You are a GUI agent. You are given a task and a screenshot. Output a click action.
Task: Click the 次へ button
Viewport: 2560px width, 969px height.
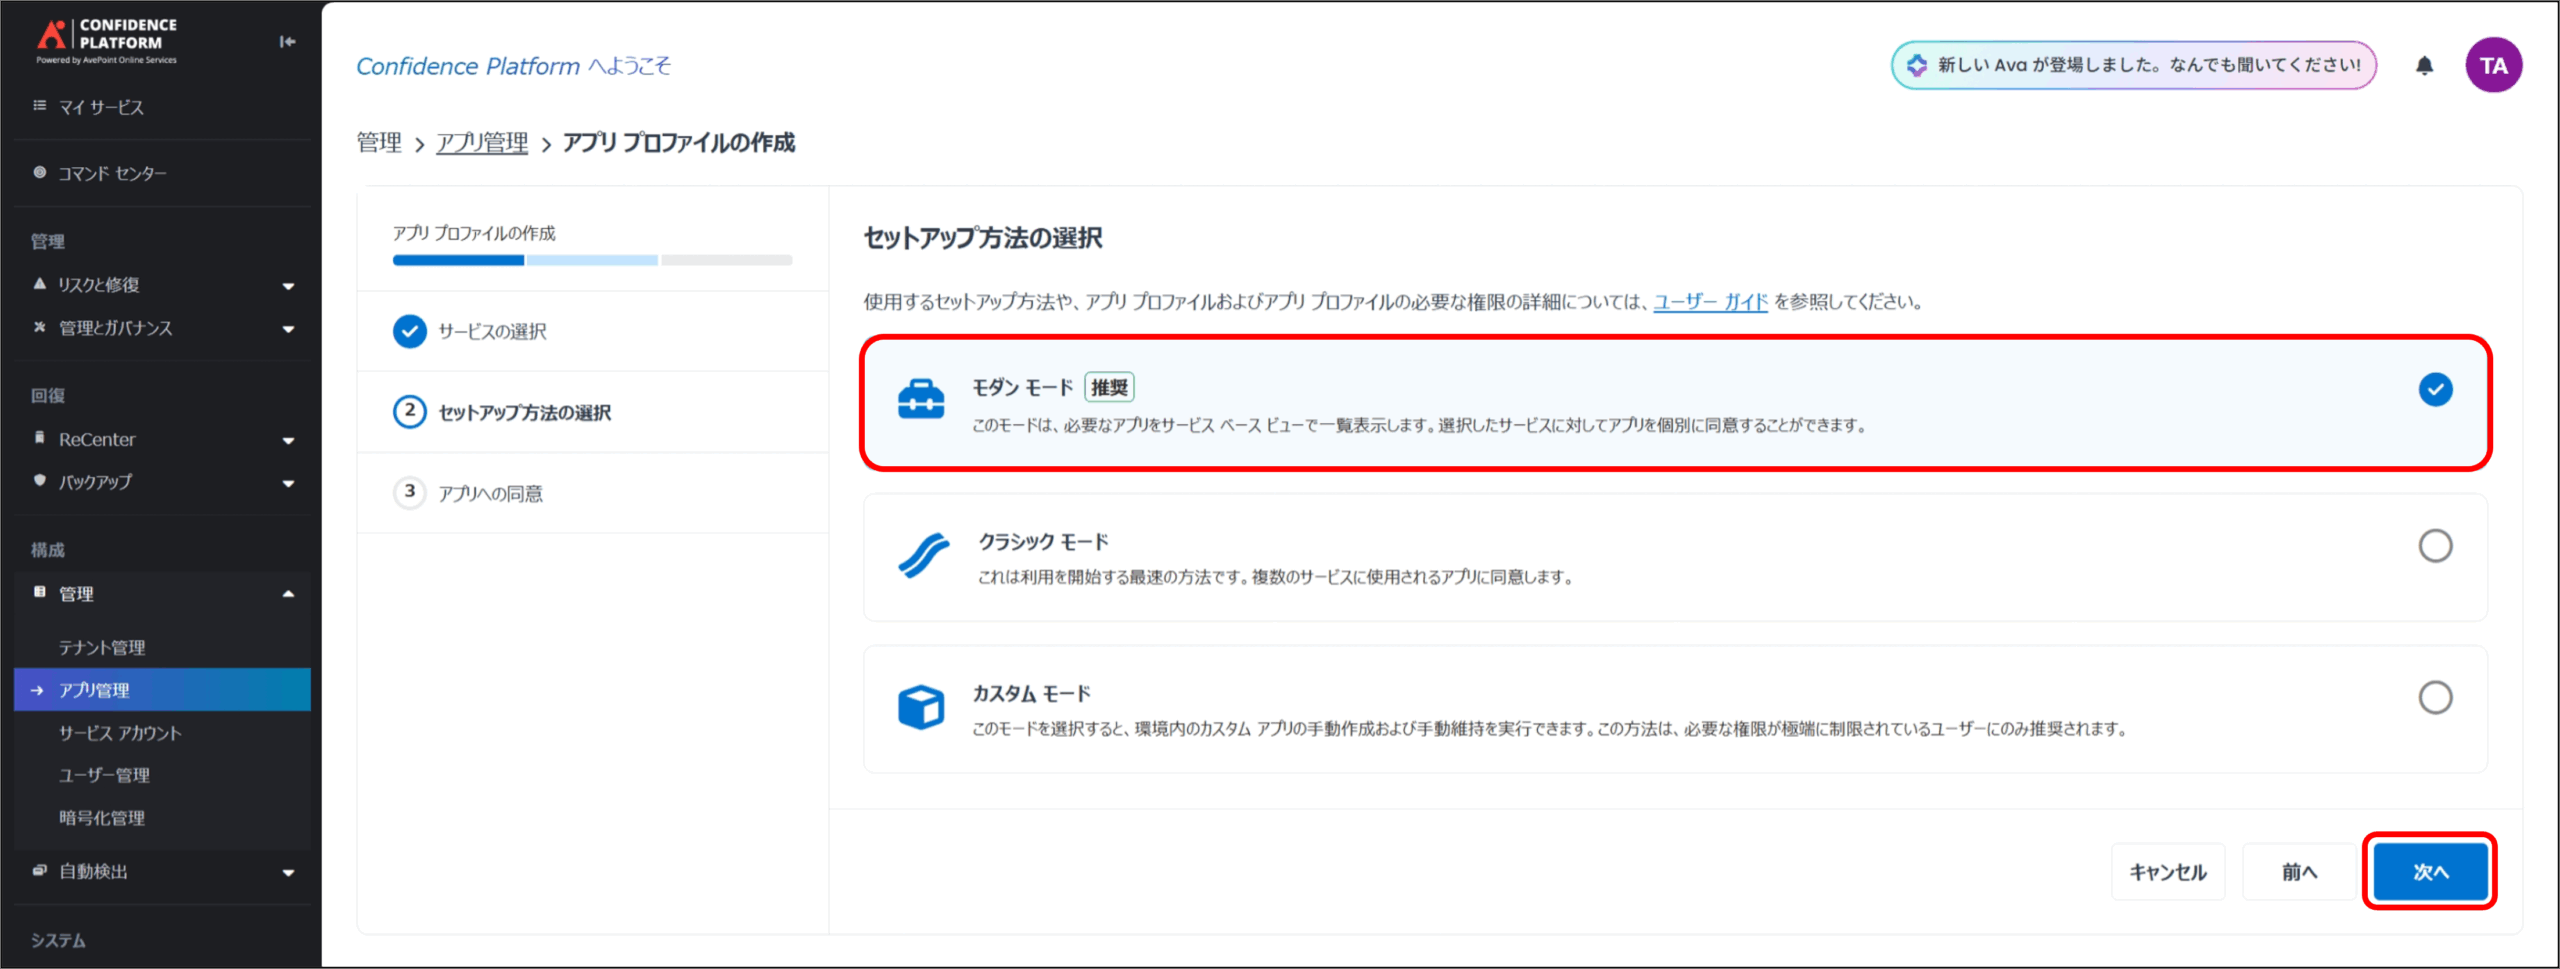tap(2430, 872)
